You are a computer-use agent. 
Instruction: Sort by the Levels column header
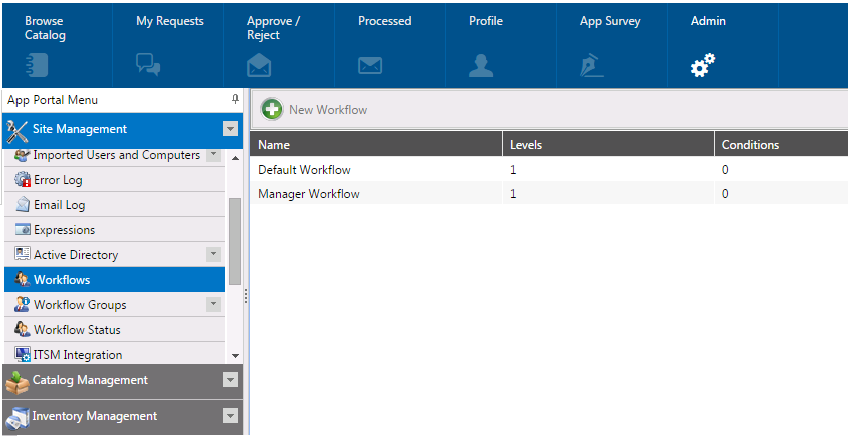[526, 145]
